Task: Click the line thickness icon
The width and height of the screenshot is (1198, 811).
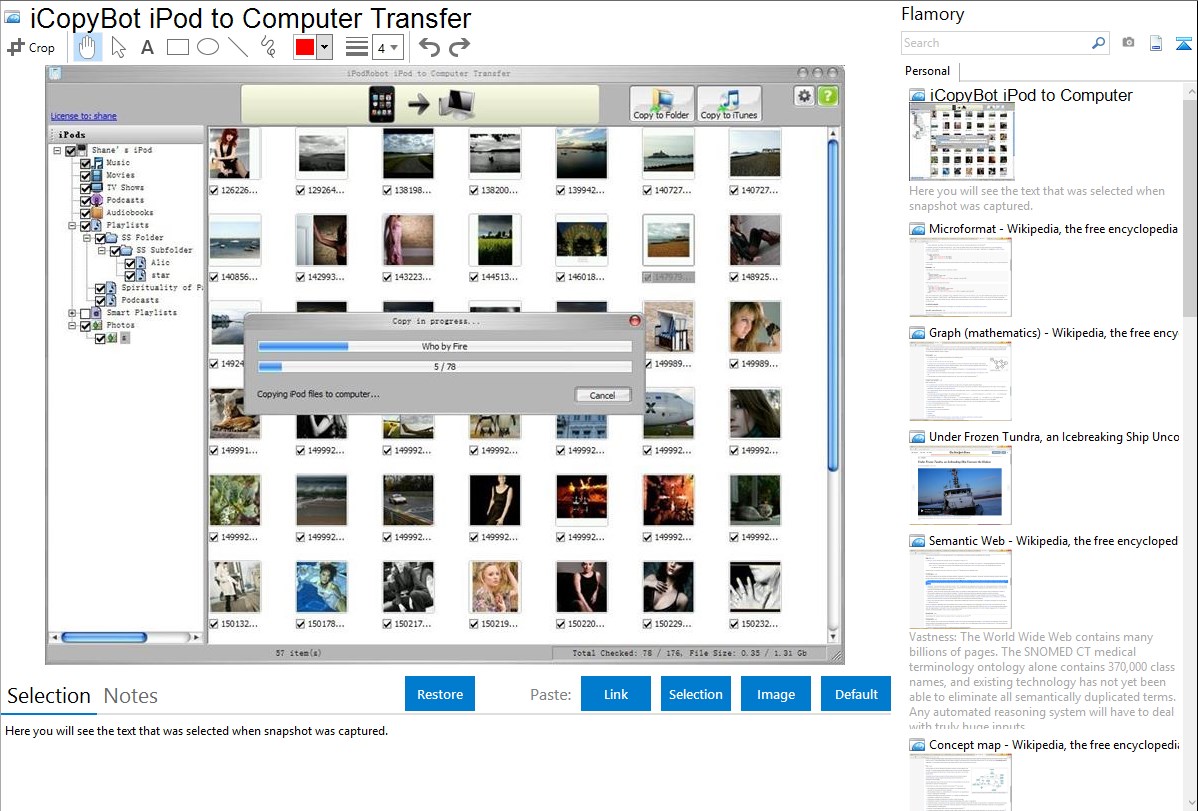Action: [357, 47]
